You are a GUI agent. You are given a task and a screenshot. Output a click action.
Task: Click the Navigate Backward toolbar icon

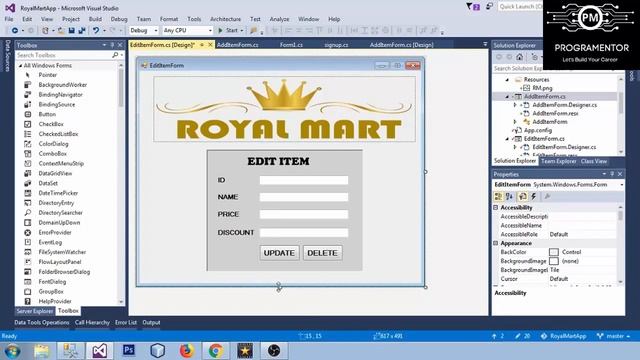(x=15, y=31)
